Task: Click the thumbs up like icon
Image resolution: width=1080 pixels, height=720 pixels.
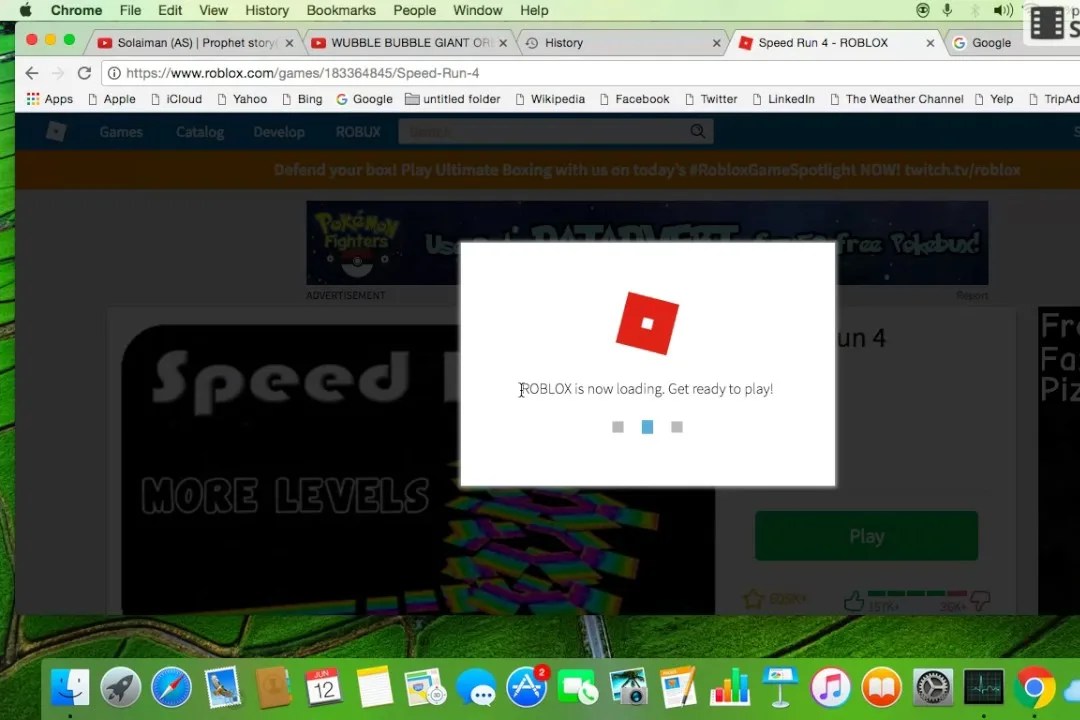Action: point(854,601)
